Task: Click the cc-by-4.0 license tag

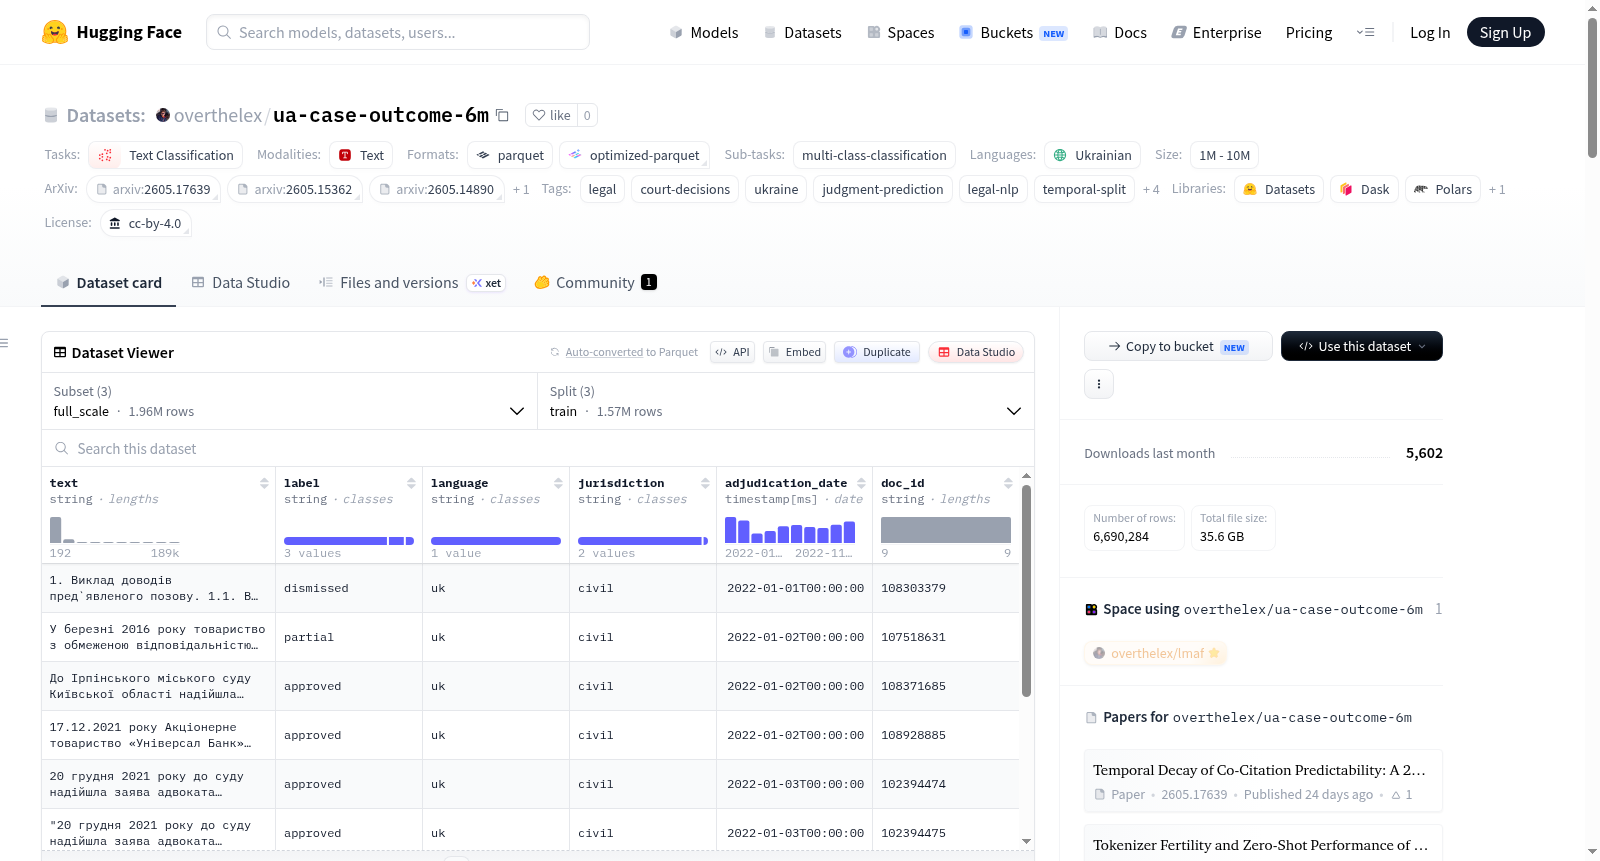Action: pyautogui.click(x=146, y=223)
